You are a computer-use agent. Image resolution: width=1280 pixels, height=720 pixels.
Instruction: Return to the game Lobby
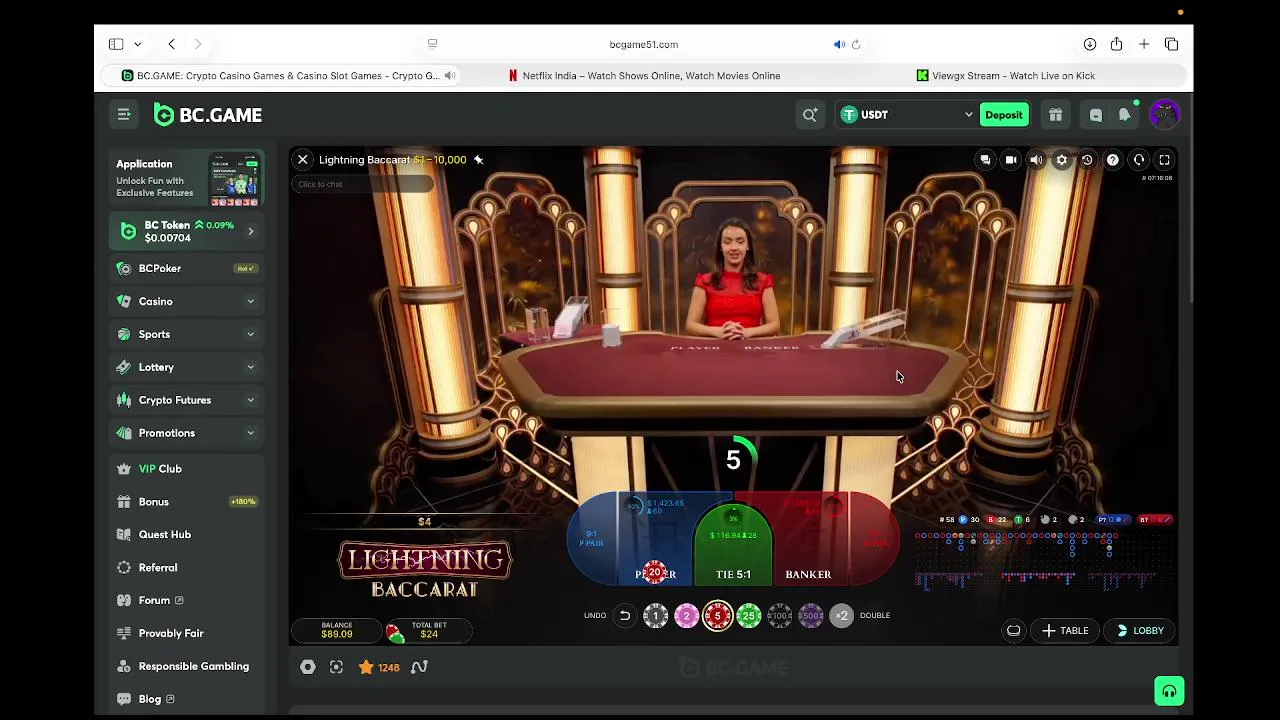coord(1139,631)
